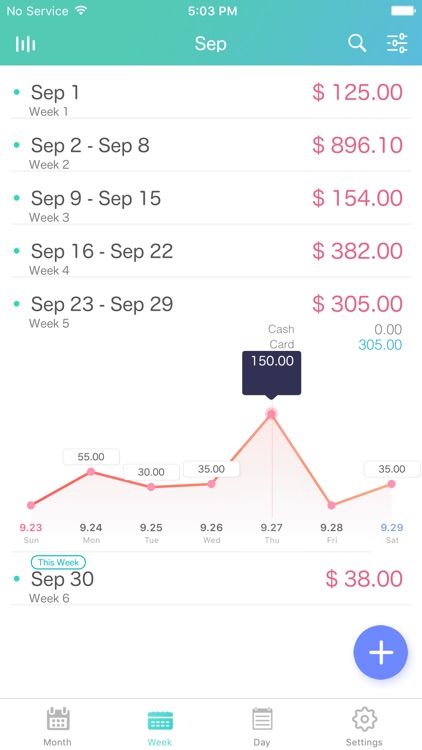Tap the Sep month title
The image size is (422, 750).
coord(211,44)
